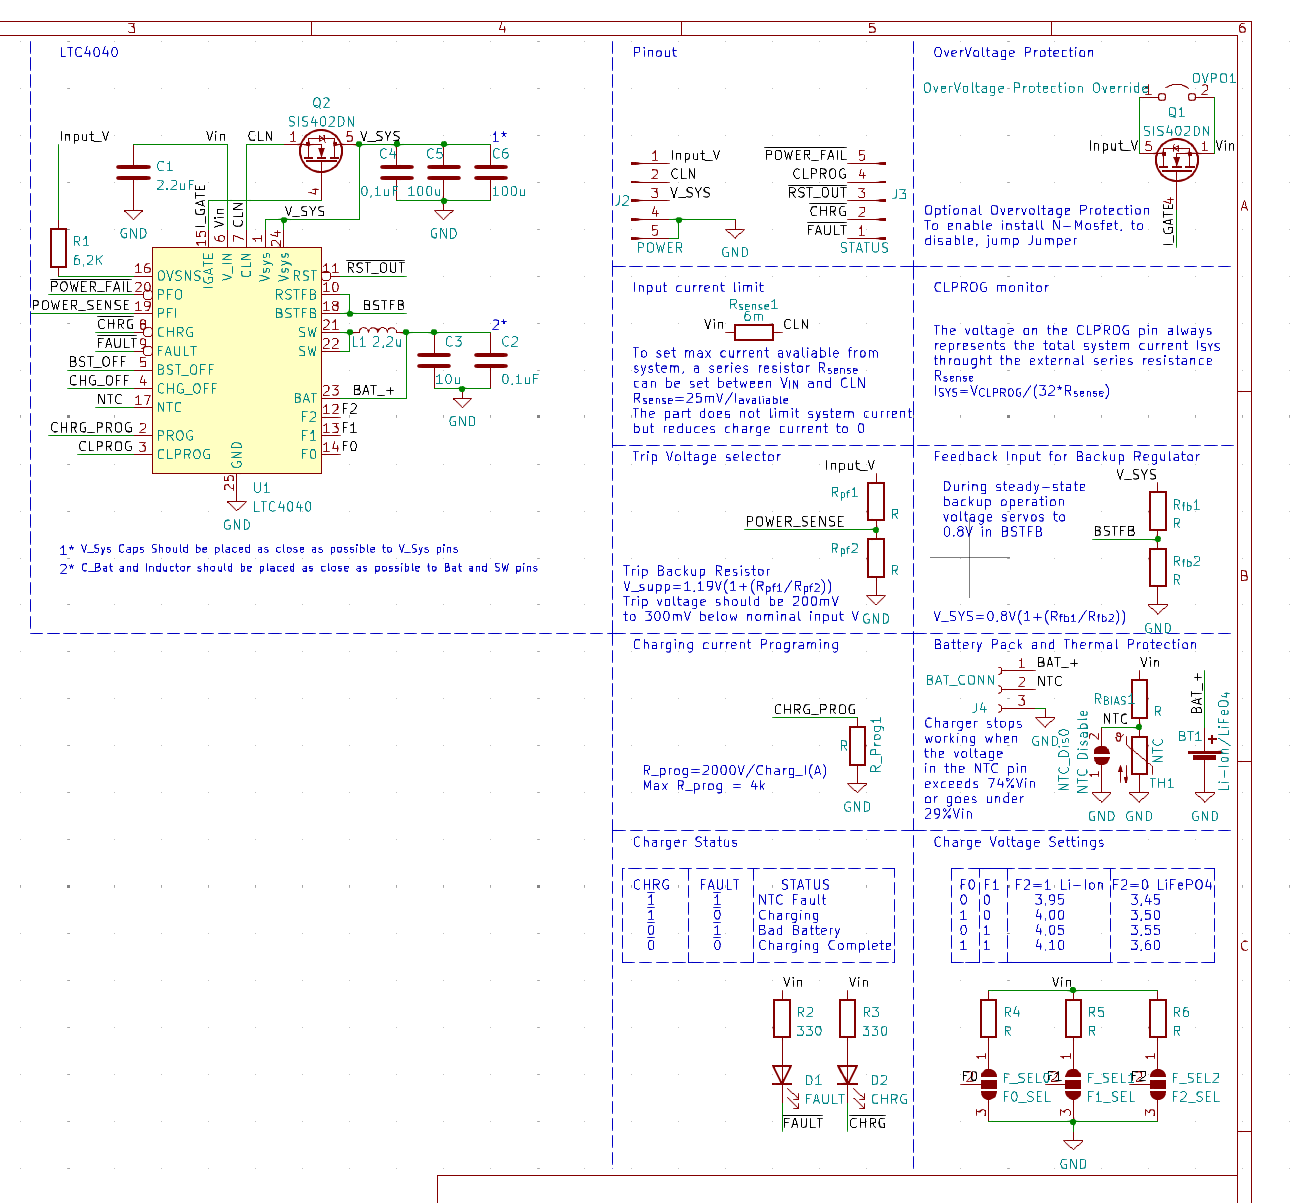Select the R1 6.2K resistor

(59, 248)
